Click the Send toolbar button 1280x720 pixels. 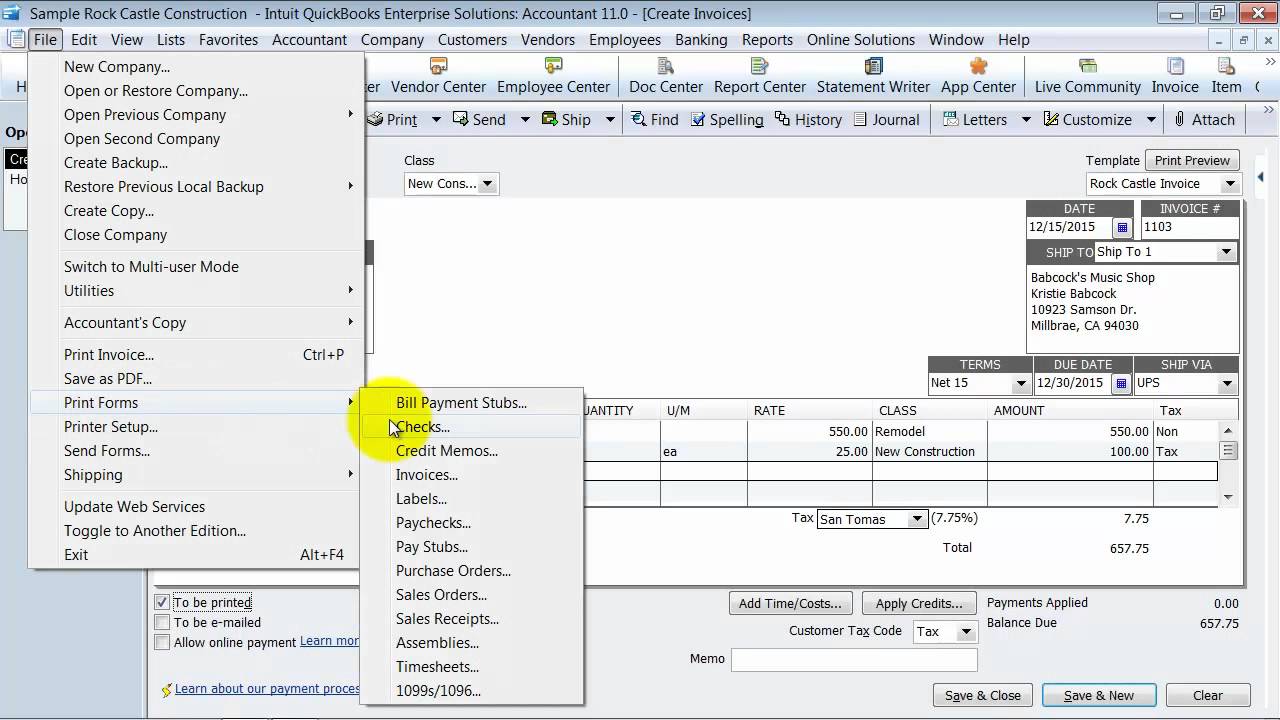tap(479, 119)
